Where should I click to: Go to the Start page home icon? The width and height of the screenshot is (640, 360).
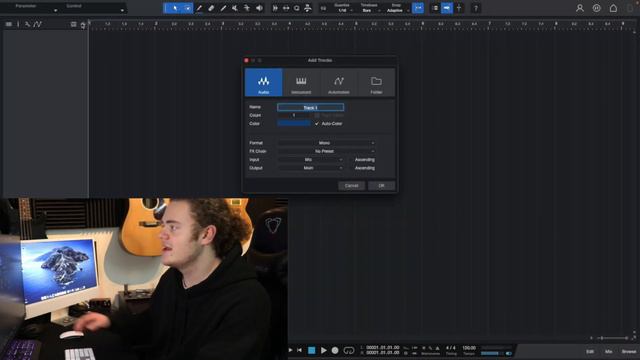click(613, 8)
